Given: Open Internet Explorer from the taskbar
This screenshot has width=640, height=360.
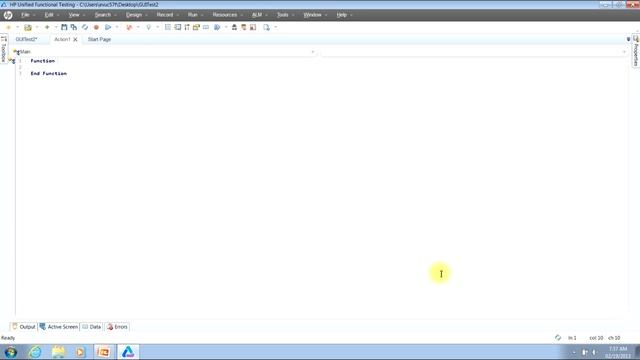Looking at the screenshot, I should [x=35, y=352].
